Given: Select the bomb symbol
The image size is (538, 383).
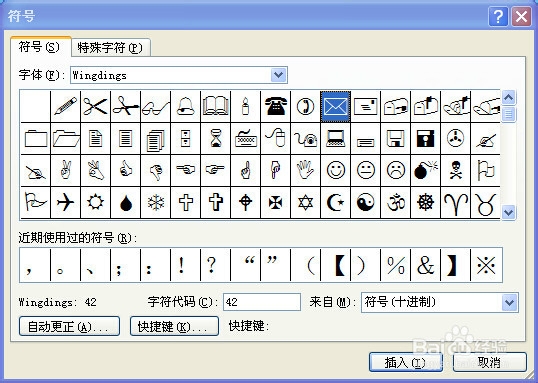Looking at the screenshot, I should click(x=426, y=170).
